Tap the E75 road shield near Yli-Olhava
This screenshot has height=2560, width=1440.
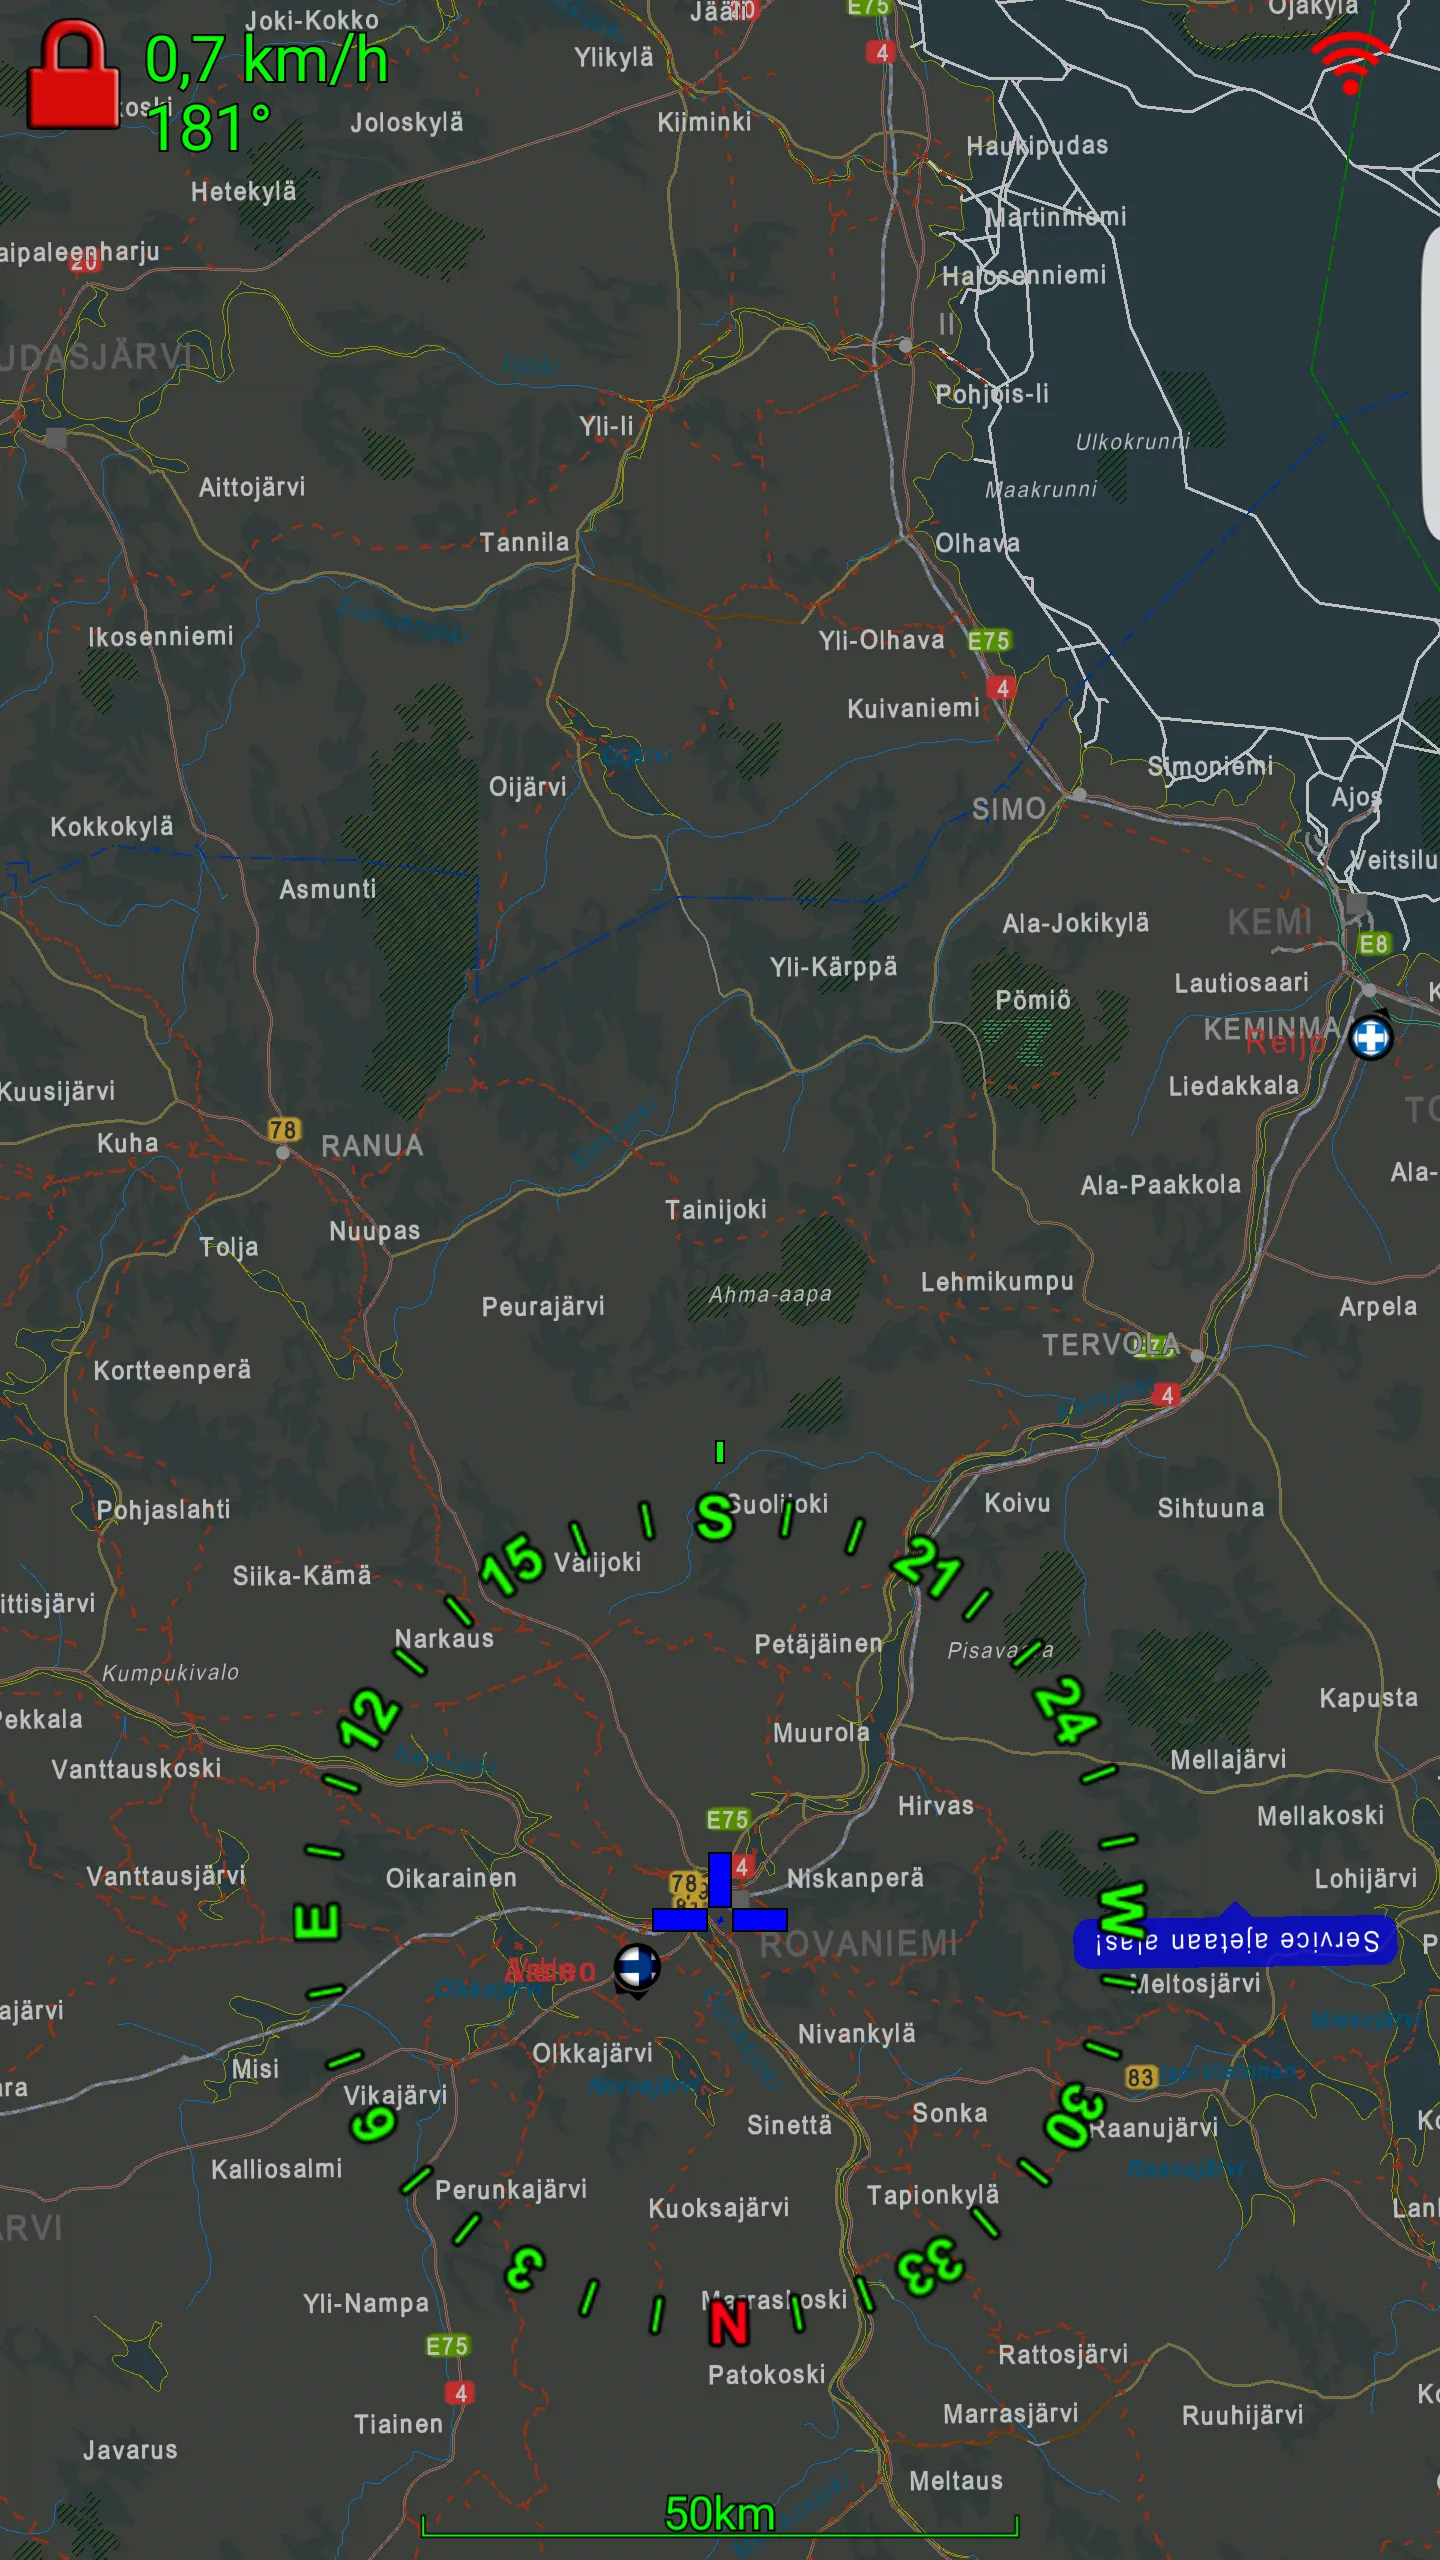pyautogui.click(x=988, y=640)
